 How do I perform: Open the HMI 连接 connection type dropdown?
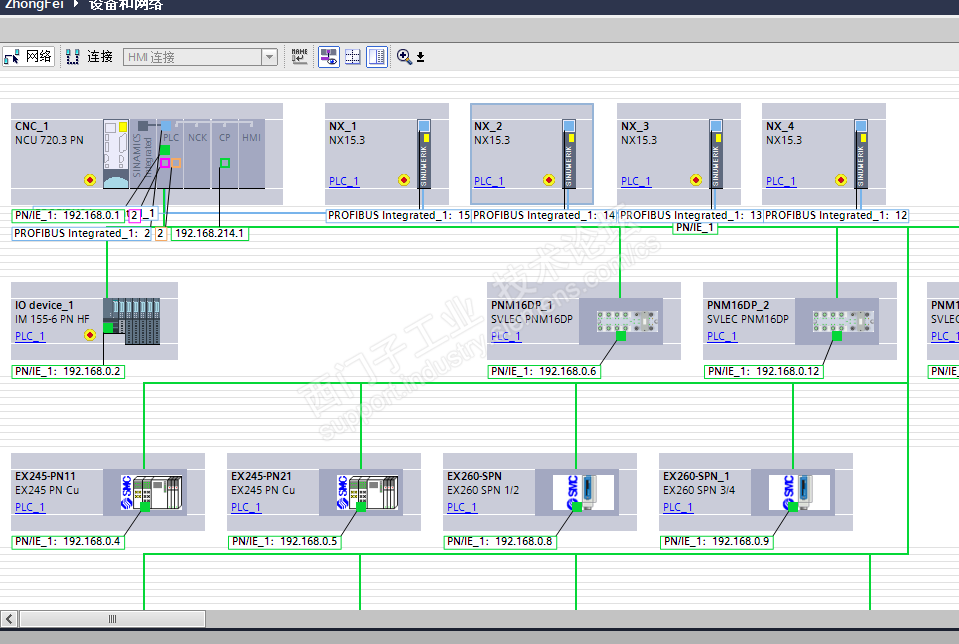pos(269,57)
